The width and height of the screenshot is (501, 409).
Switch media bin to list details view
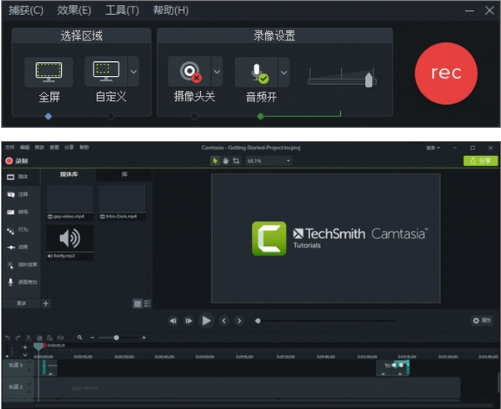(147, 304)
